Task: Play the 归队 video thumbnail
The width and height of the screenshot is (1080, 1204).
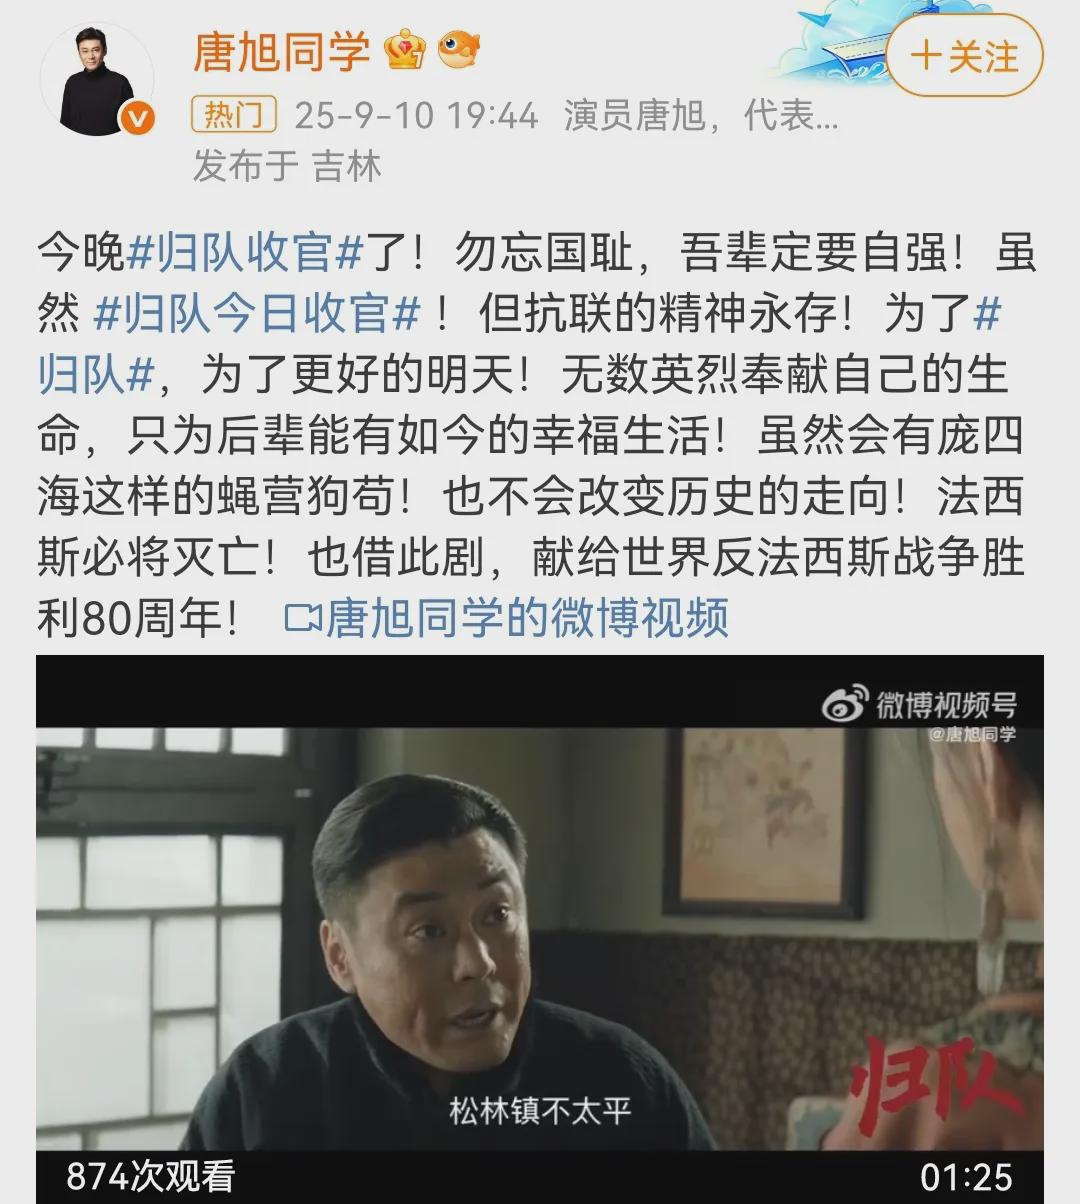Action: tap(540, 929)
